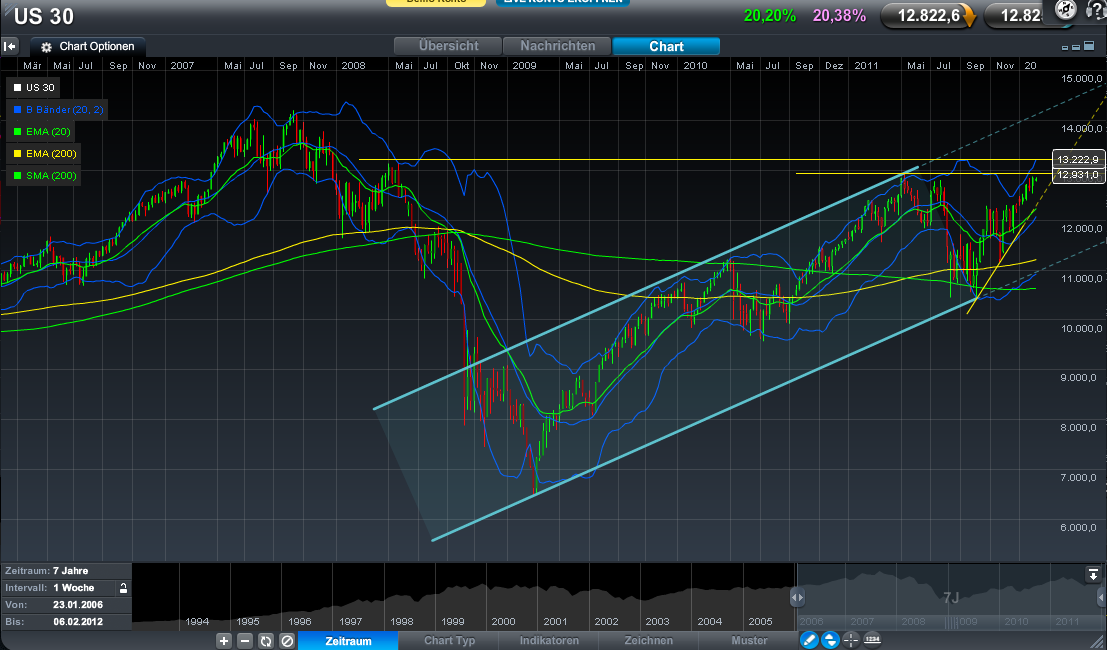Click the yellow demo account button at top
Screen dimensions: 1107x650
coord(436,2)
